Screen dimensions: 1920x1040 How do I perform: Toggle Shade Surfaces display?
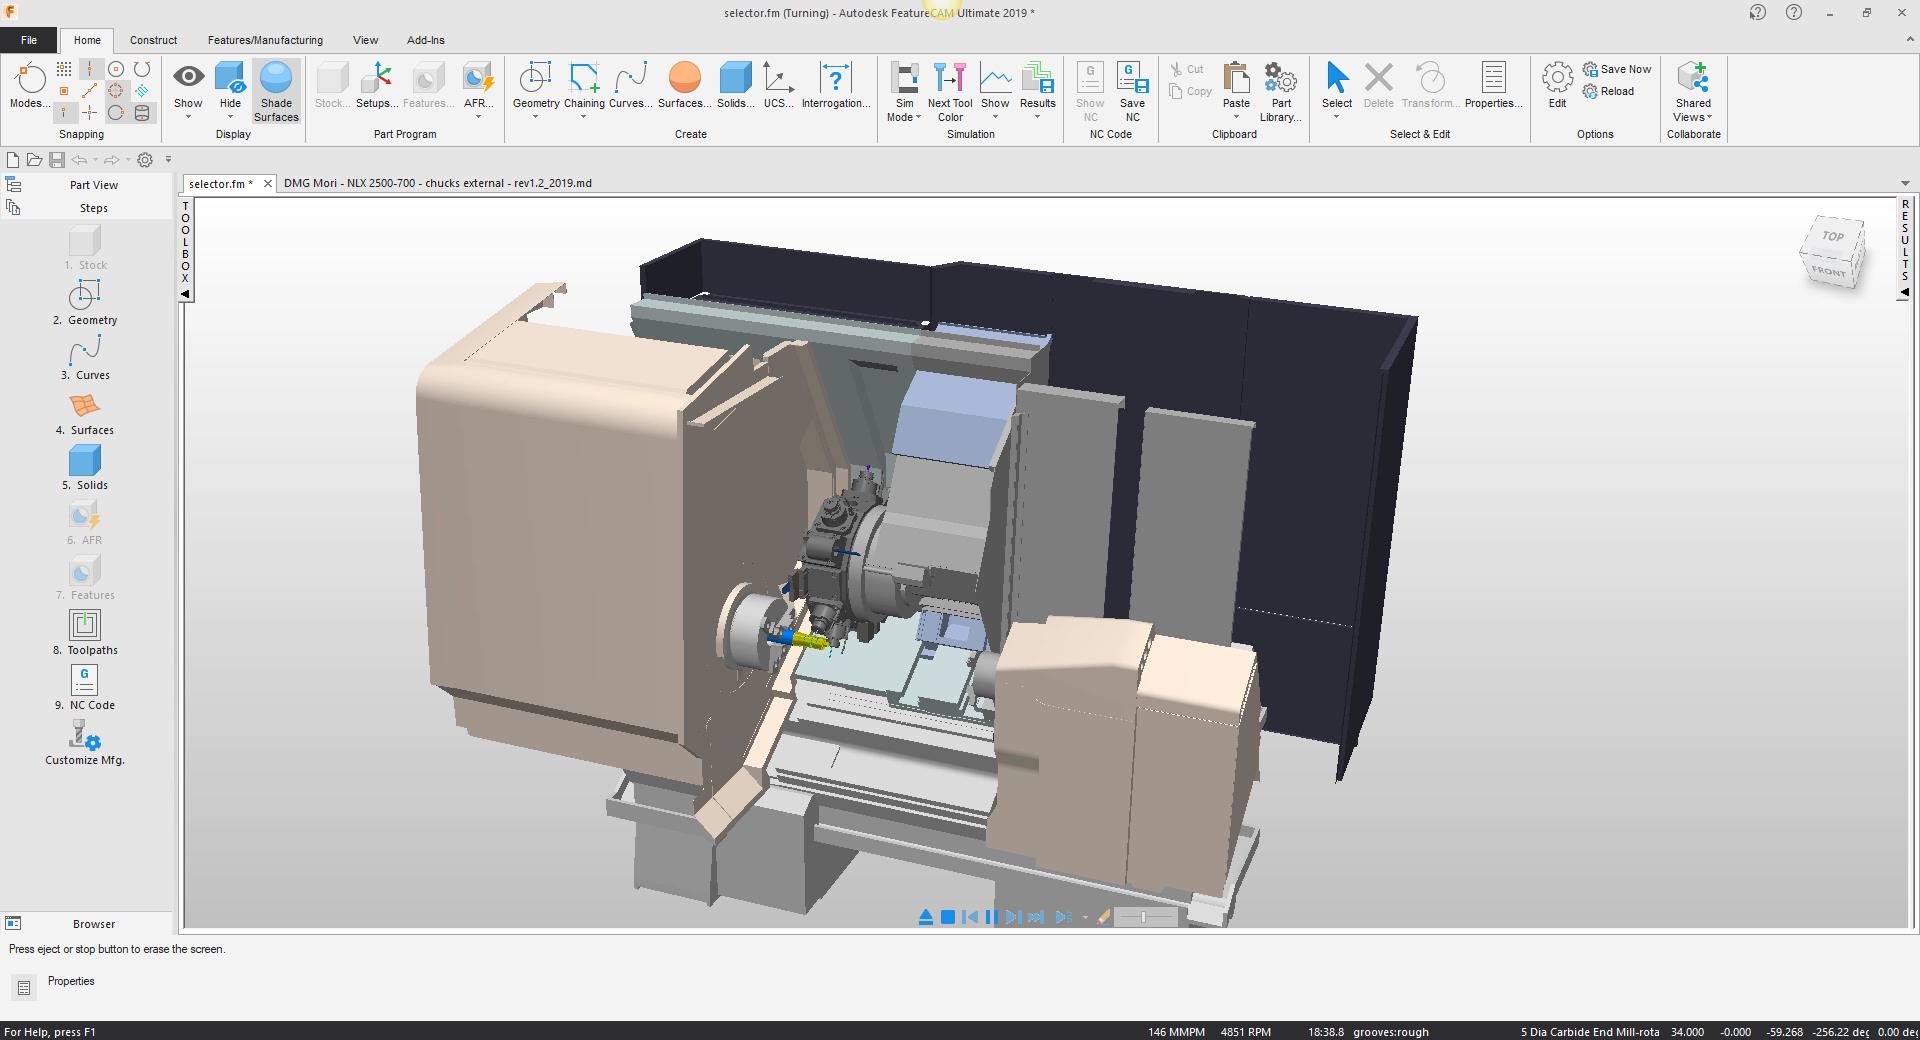(276, 92)
